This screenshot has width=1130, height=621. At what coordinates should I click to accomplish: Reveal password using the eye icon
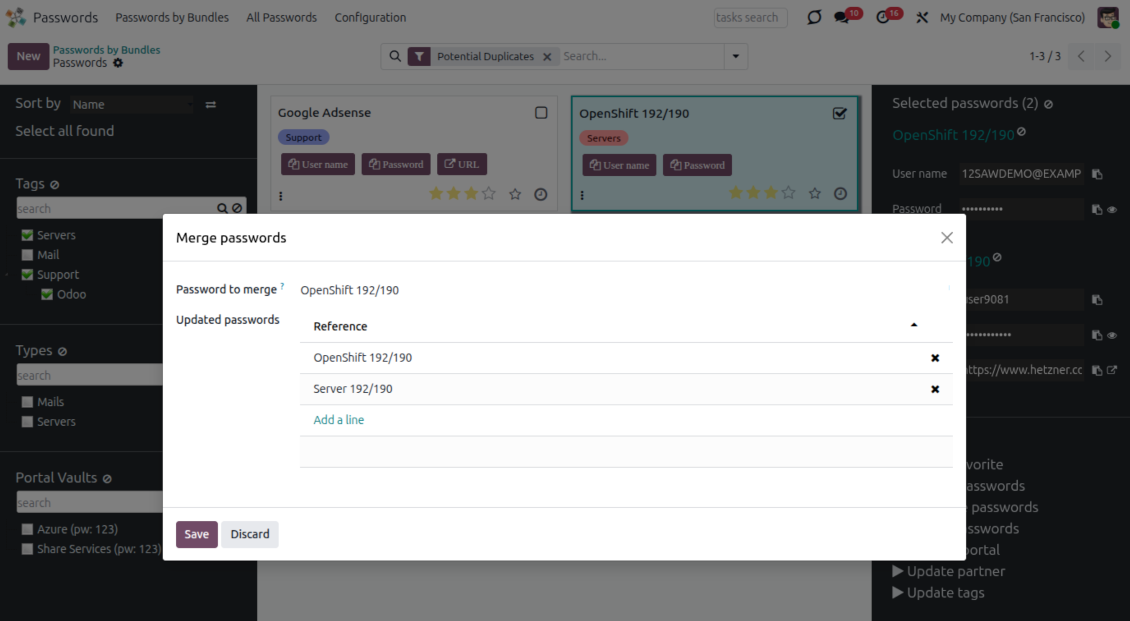click(x=1112, y=210)
